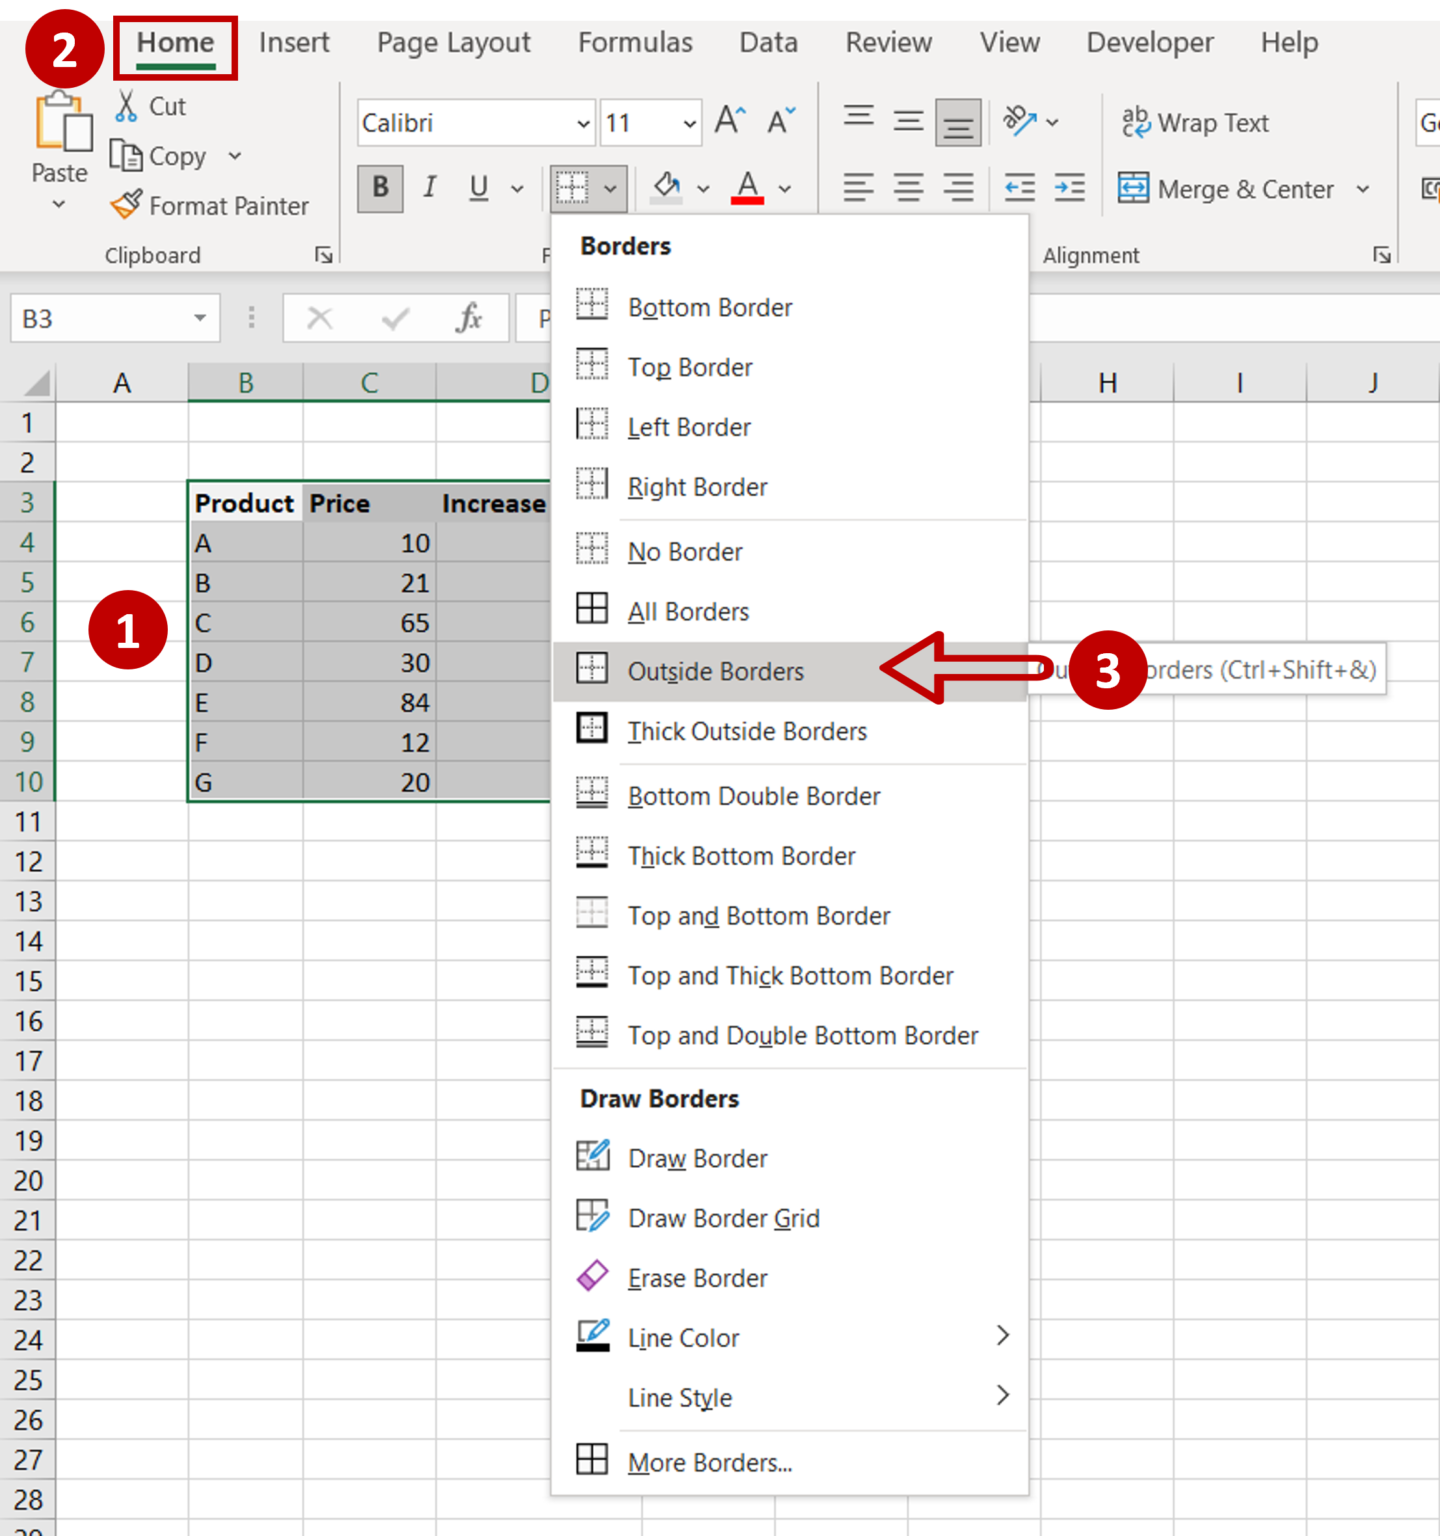Select Thick Outside Borders
The width and height of the screenshot is (1440, 1536).
(x=790, y=731)
